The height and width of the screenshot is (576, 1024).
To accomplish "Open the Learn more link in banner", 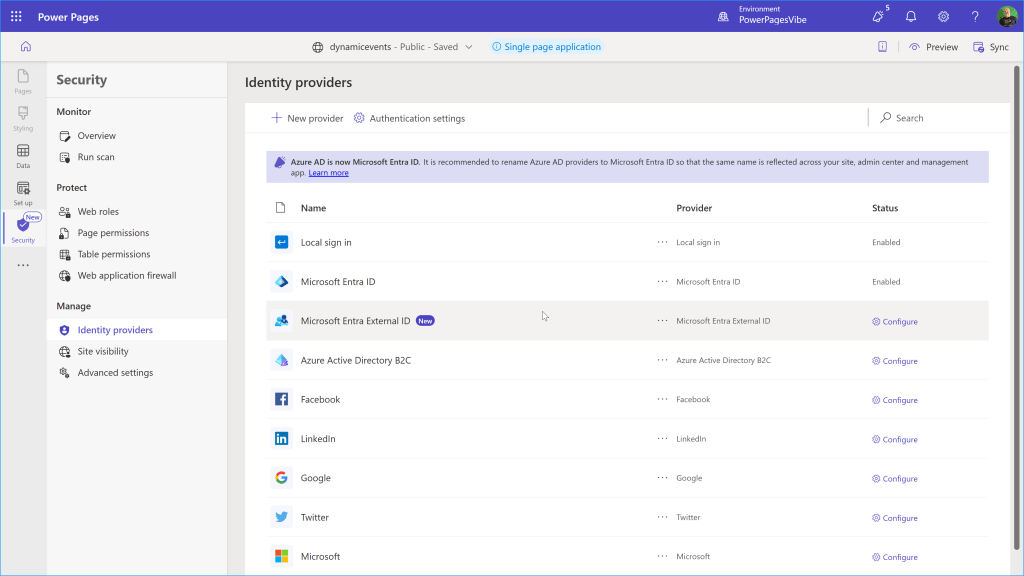I will pos(328,173).
